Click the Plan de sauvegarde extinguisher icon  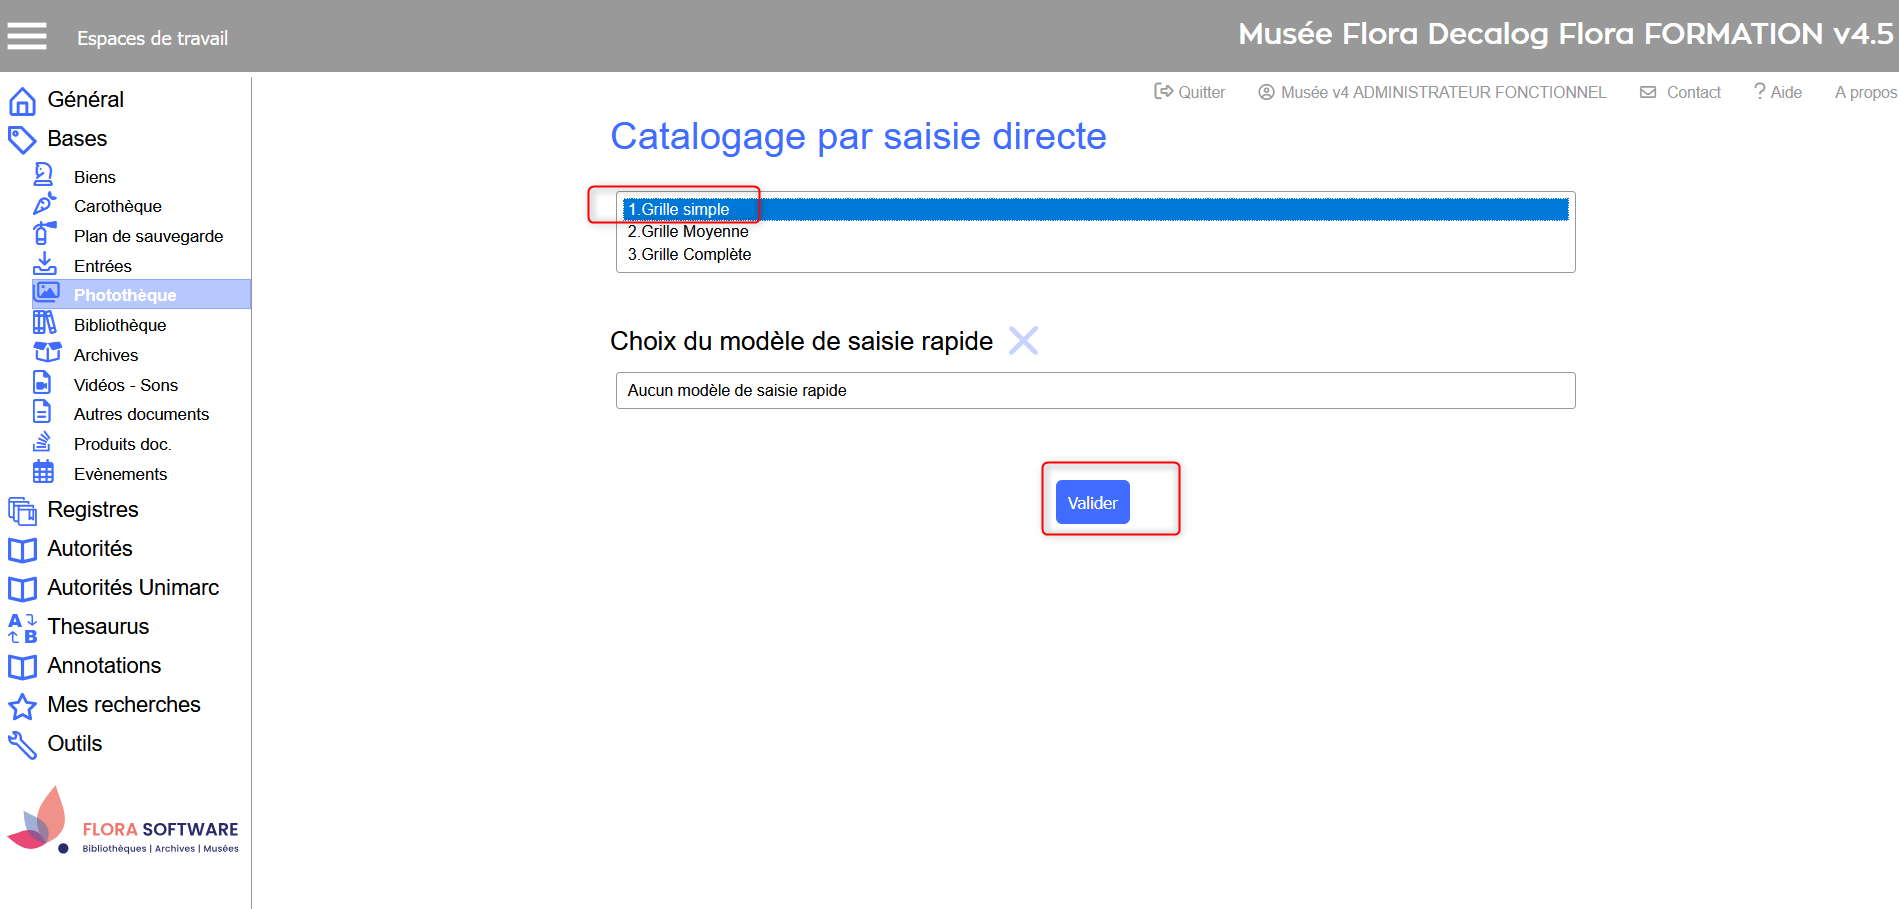click(x=43, y=234)
